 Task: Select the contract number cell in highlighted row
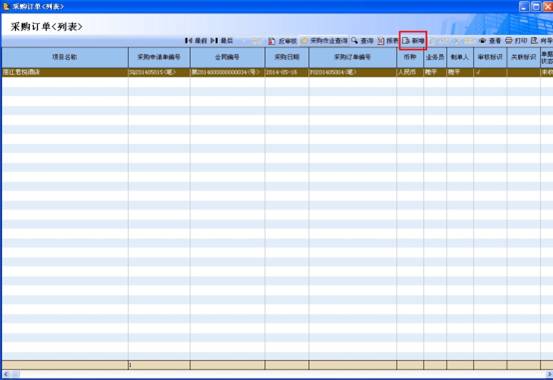click(x=227, y=72)
